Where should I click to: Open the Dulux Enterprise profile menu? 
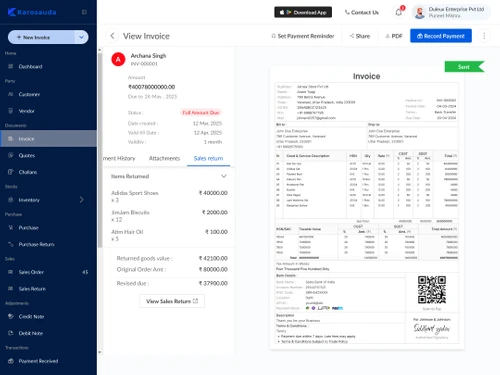coord(451,12)
